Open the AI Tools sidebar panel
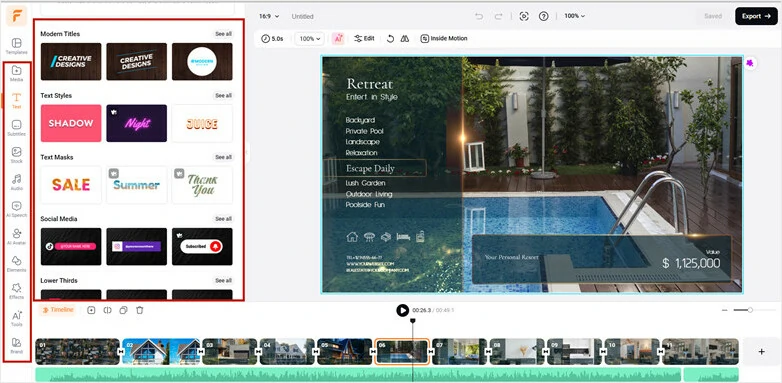782x383 pixels. coord(16,318)
